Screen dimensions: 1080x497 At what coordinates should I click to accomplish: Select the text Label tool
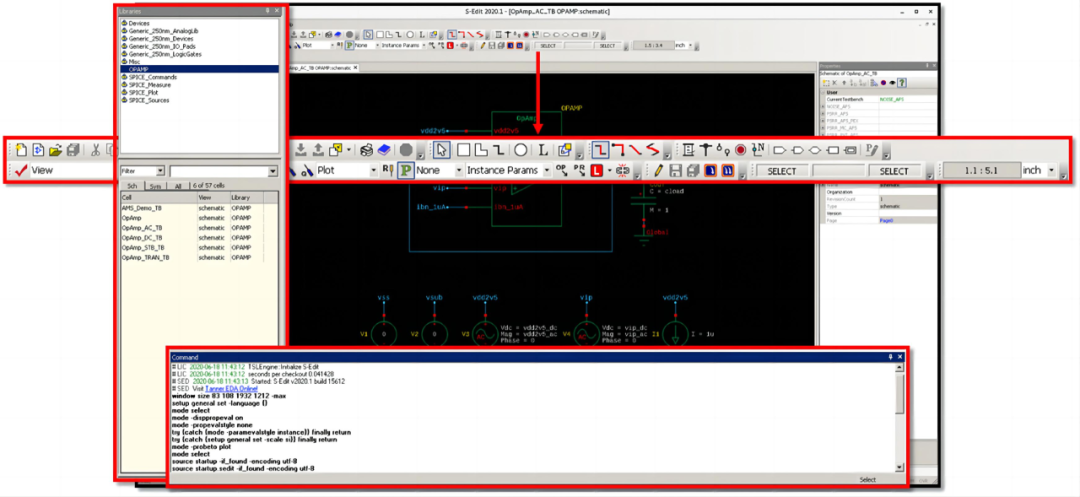543,149
